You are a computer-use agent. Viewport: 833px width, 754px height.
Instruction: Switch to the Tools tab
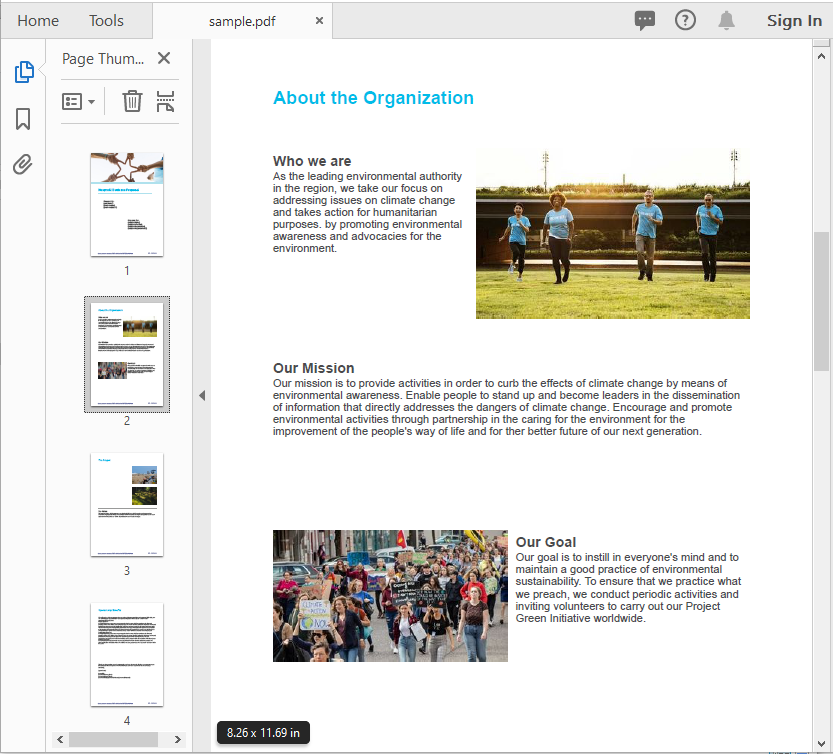106,20
